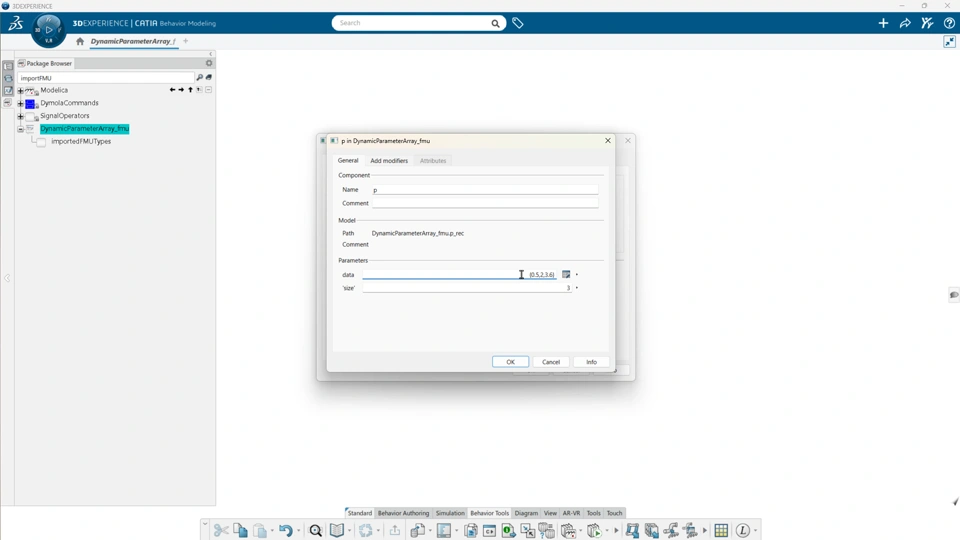This screenshot has width=960, height=540.
Task: Switch to the Behavior Tools tab
Action: [x=489, y=513]
